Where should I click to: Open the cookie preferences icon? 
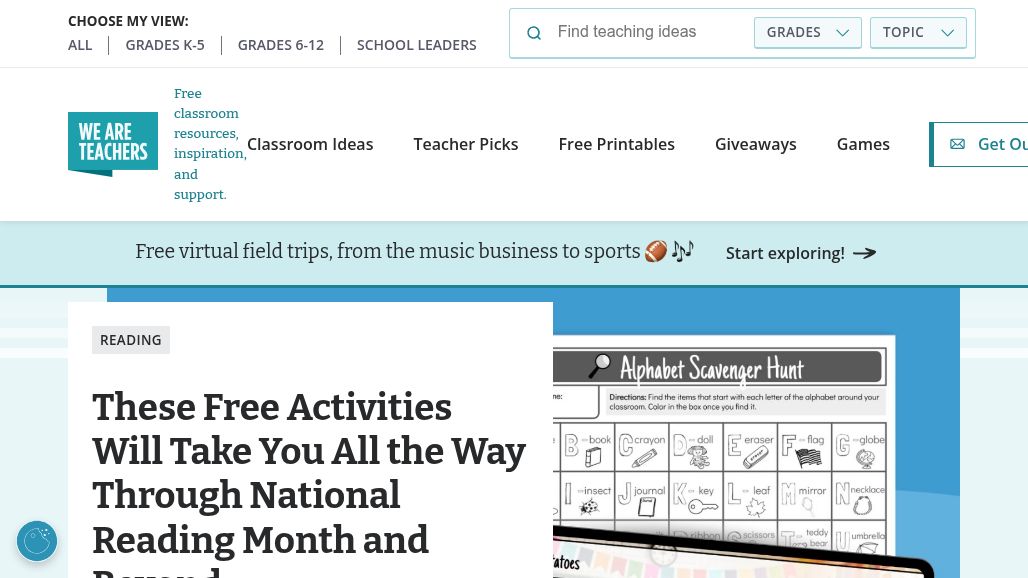pyautogui.click(x=37, y=541)
